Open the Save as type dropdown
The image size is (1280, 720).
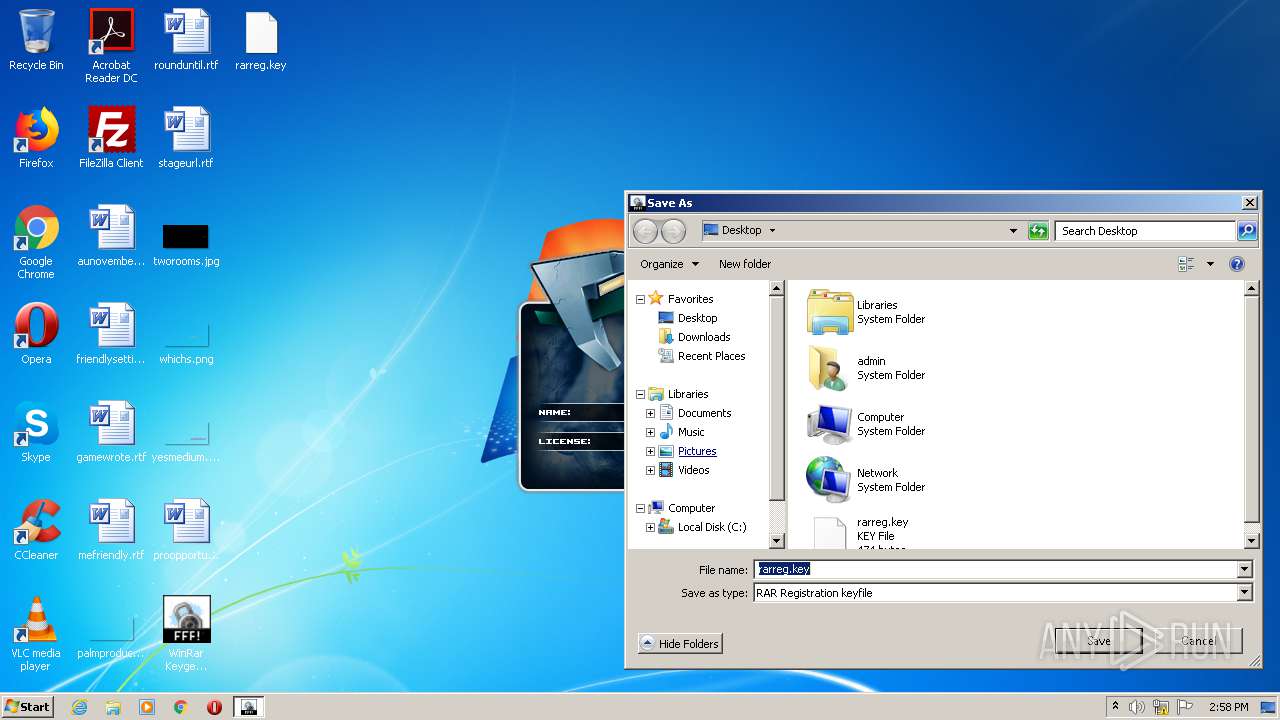pos(1244,593)
